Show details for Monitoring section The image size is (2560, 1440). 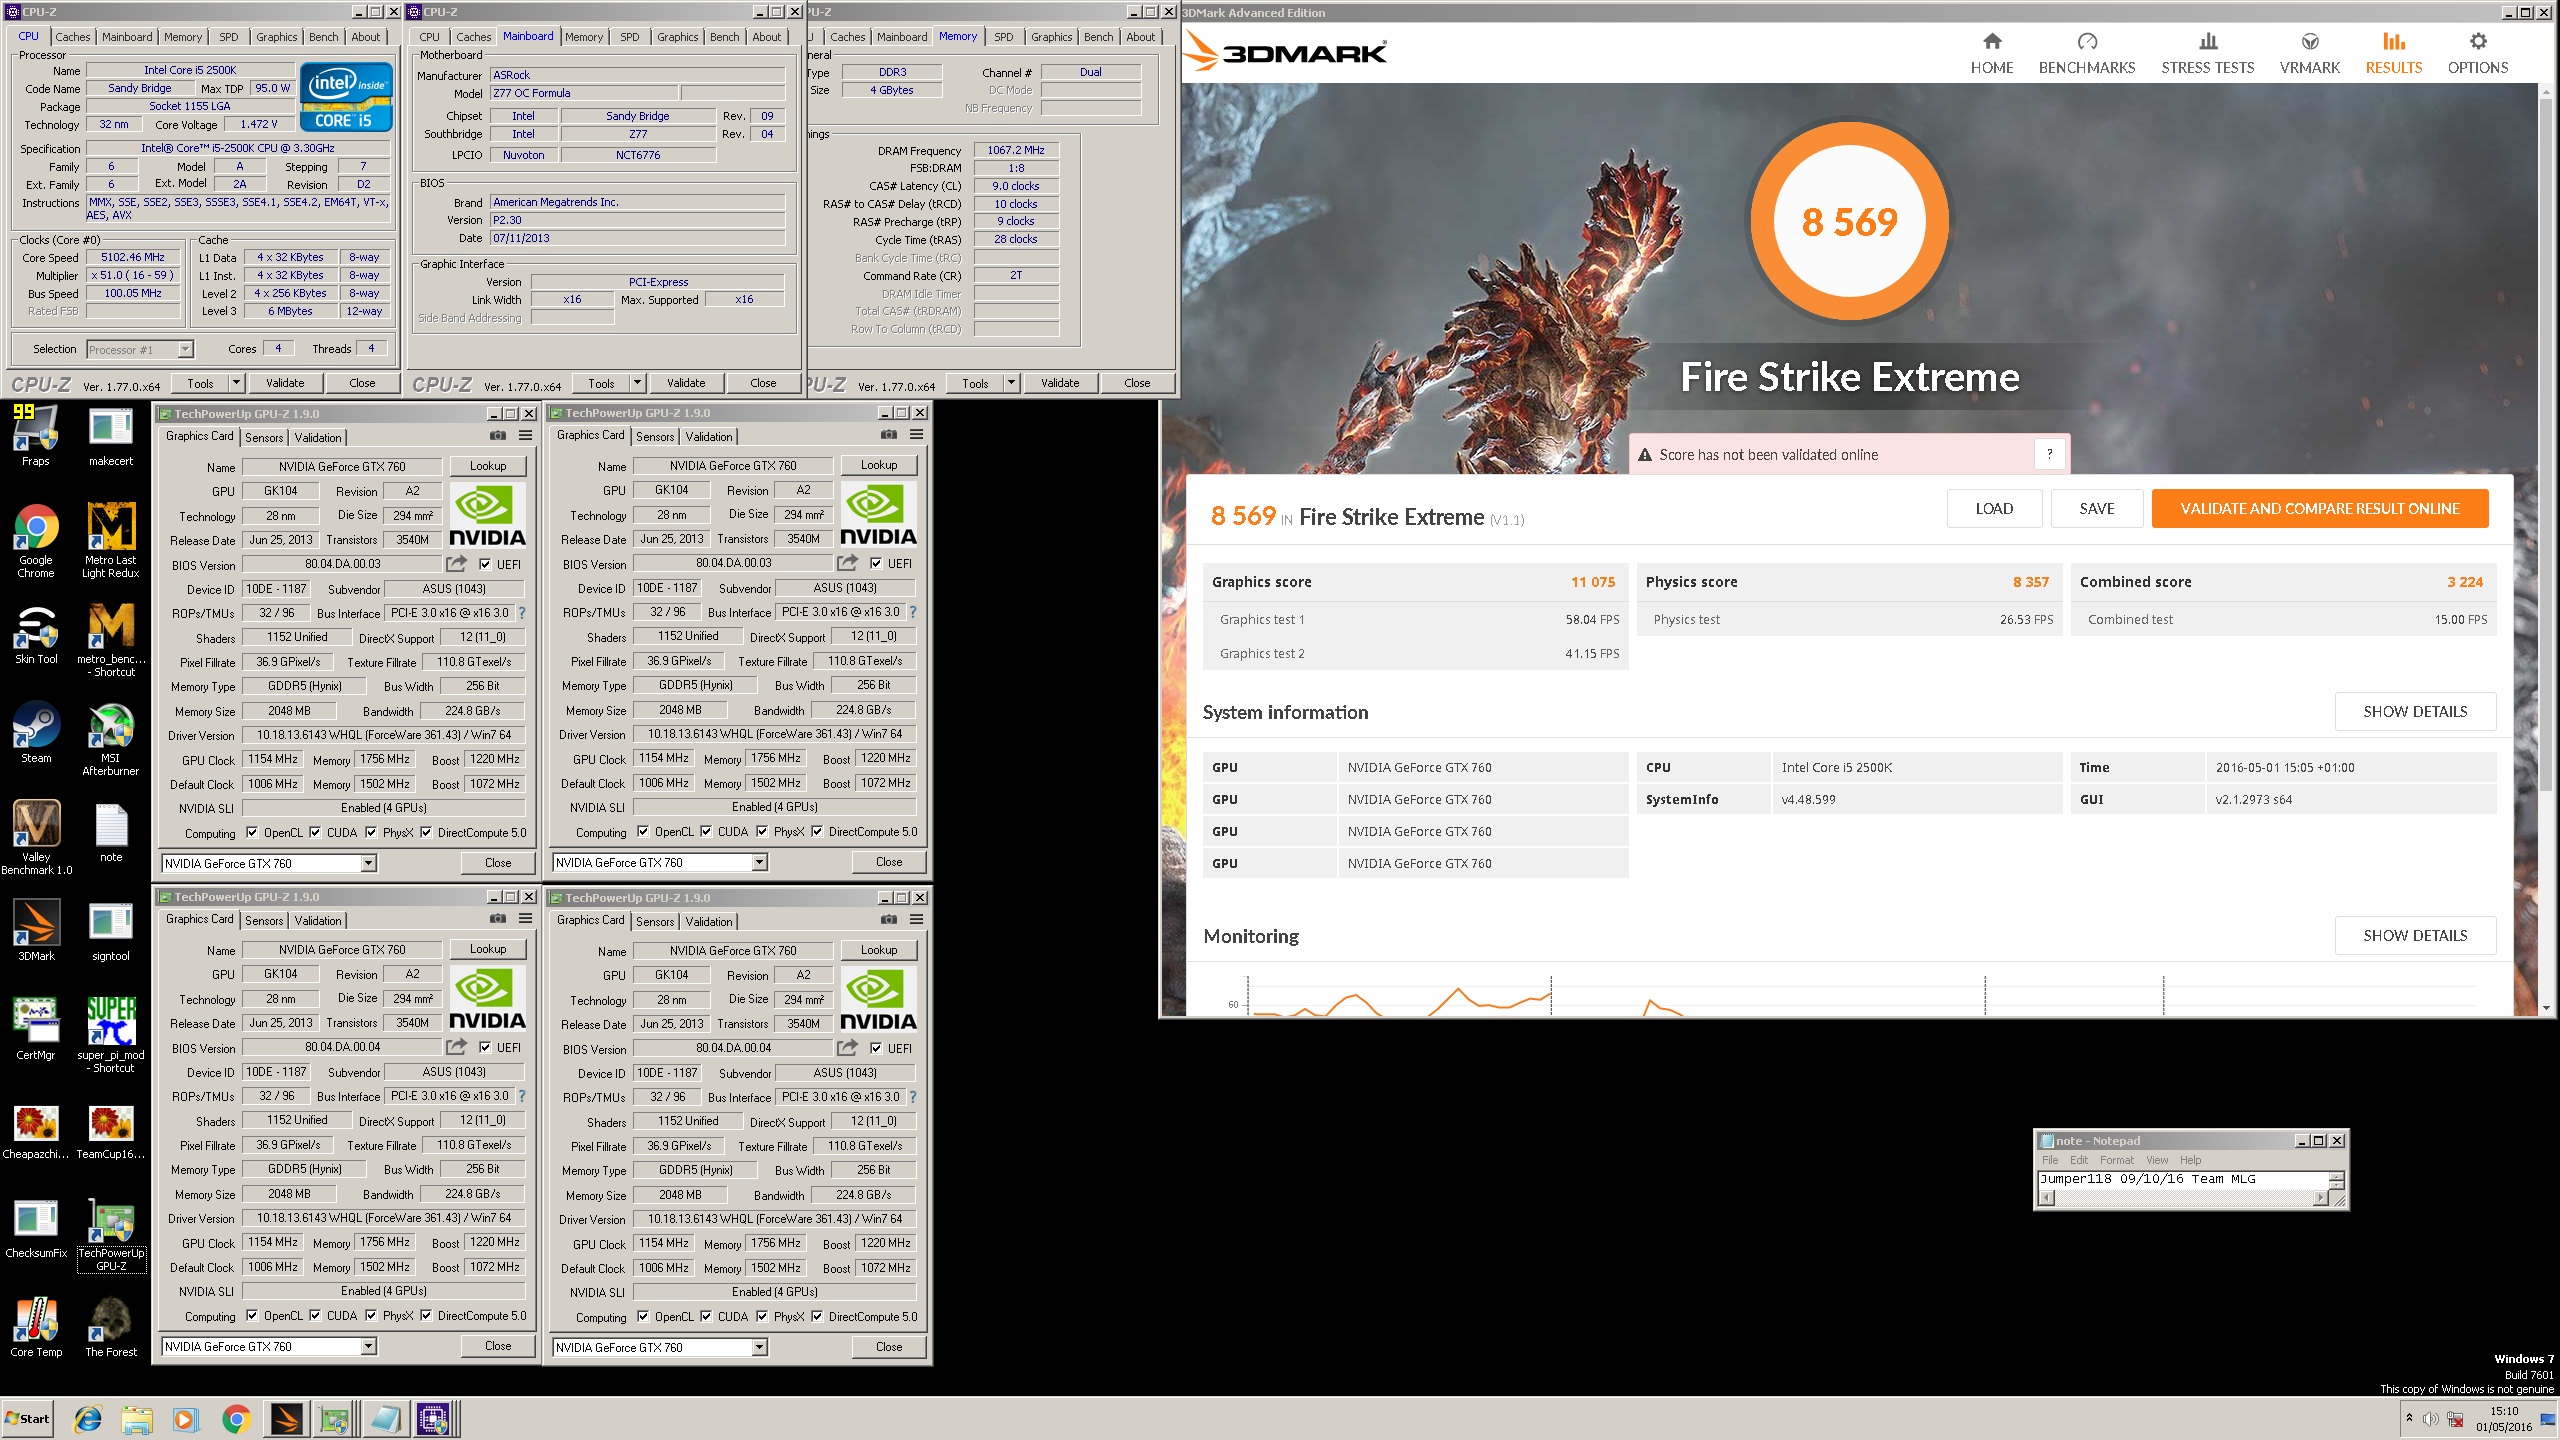(2415, 936)
